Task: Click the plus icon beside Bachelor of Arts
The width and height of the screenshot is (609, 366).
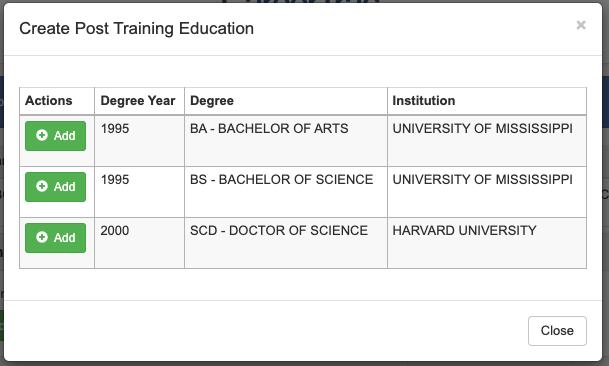Action: click(x=42, y=135)
